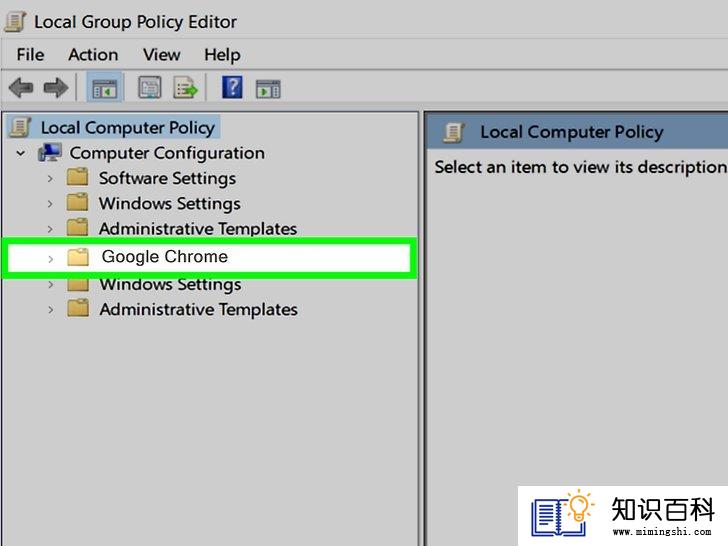Expand the bottom Administrative Templates node
This screenshot has width=728, height=546.
pos(51,310)
